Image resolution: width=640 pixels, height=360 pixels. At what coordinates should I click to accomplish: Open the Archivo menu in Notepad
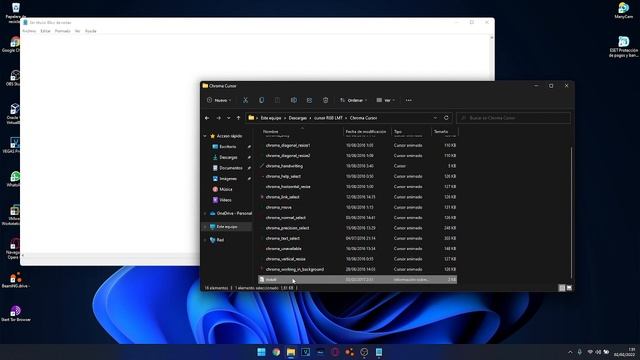[x=29, y=31]
